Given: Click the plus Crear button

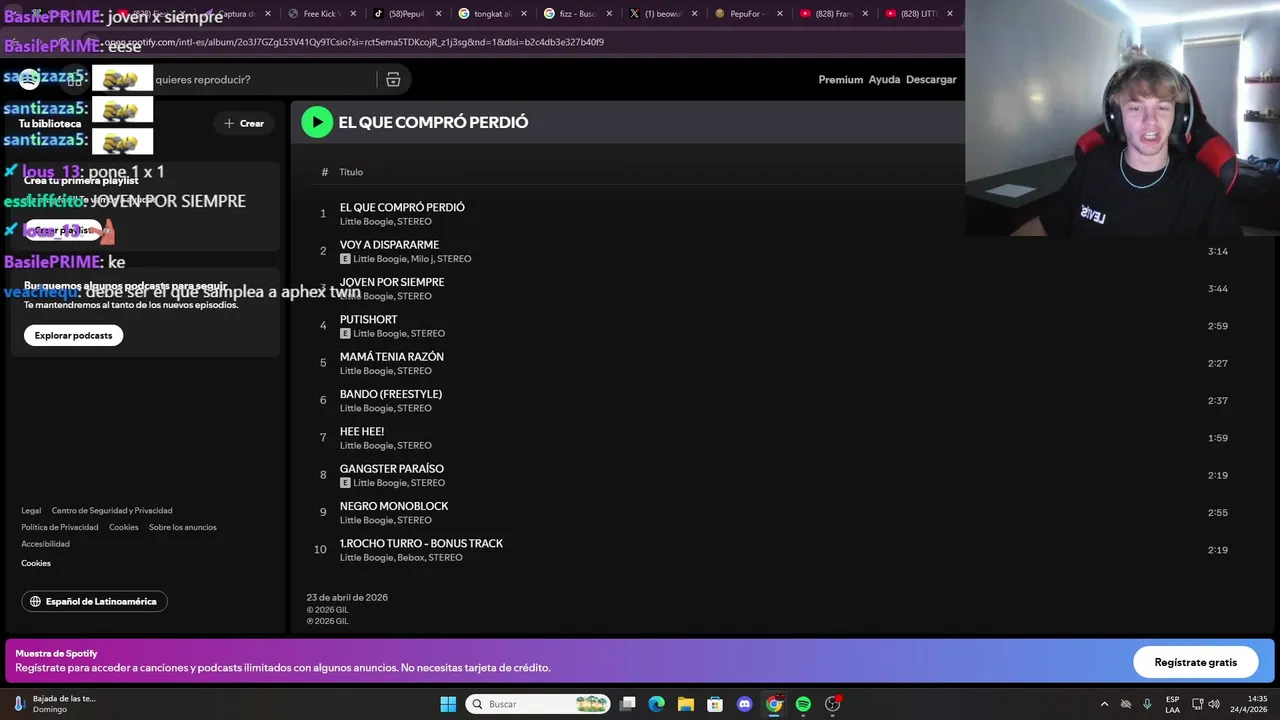Looking at the screenshot, I should [244, 123].
